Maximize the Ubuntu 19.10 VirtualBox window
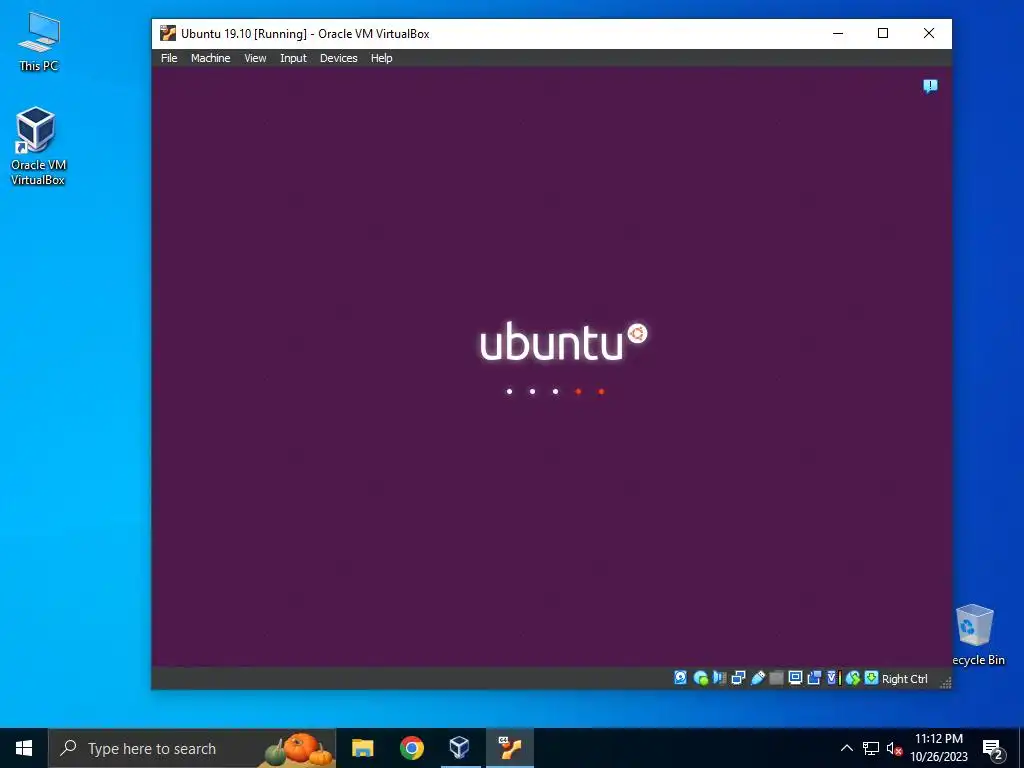The image size is (1024, 768). [x=883, y=33]
